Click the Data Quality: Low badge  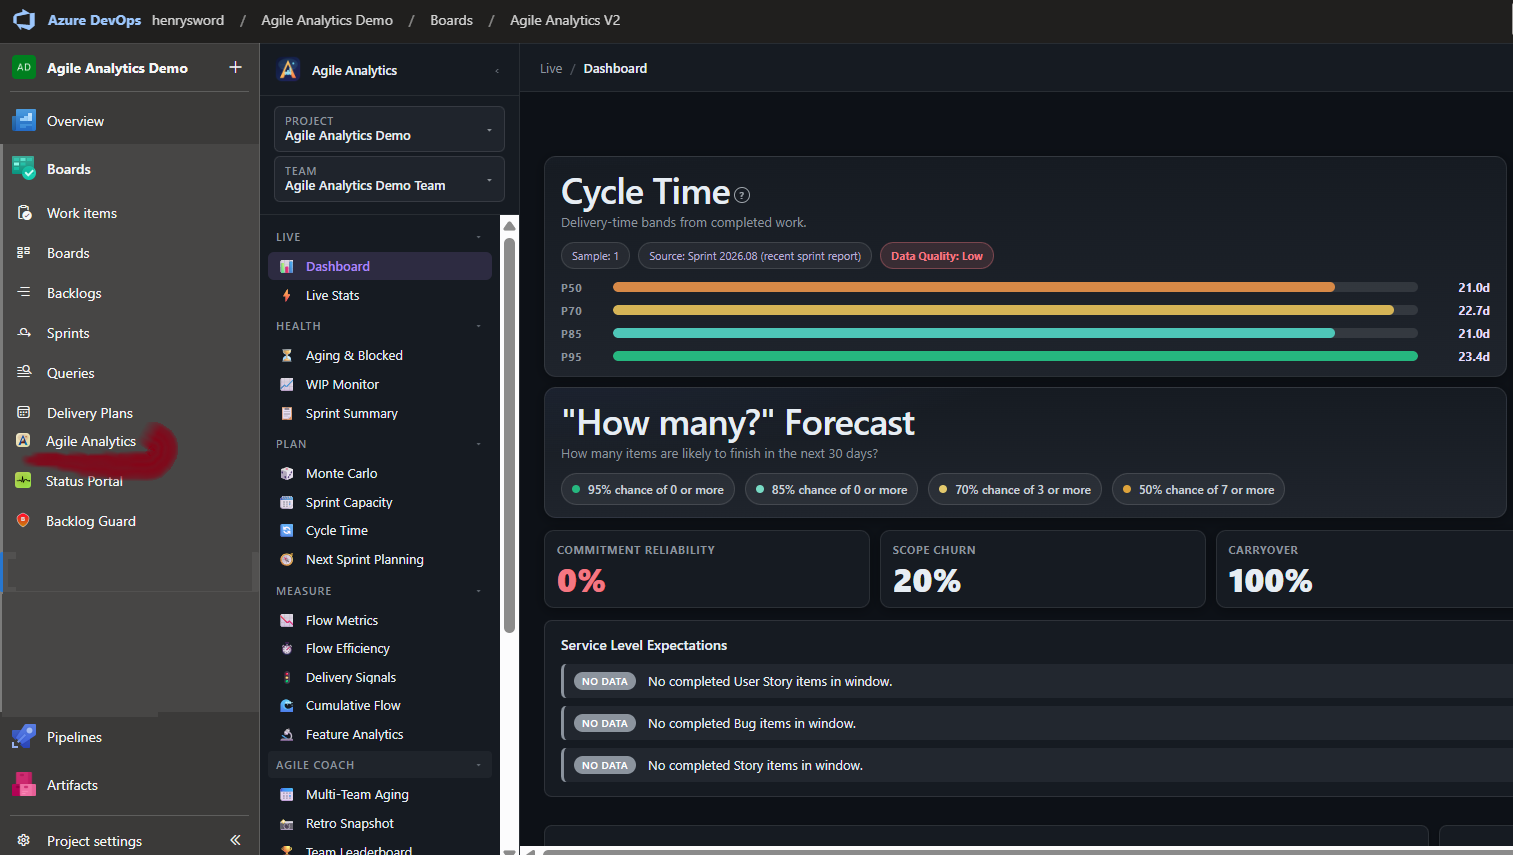(x=937, y=256)
